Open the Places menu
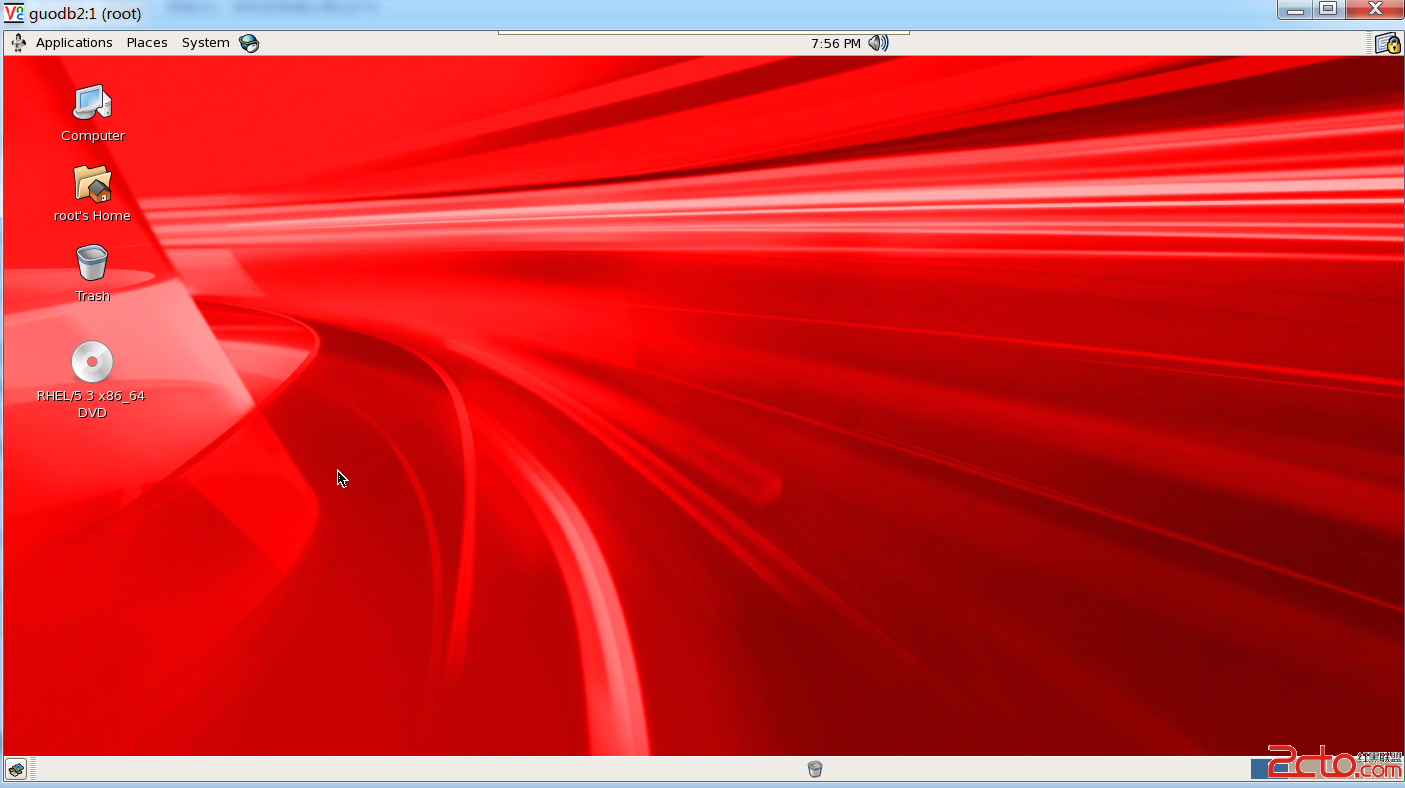Screen dimensions: 1405x788 pyautogui.click(x=147, y=43)
